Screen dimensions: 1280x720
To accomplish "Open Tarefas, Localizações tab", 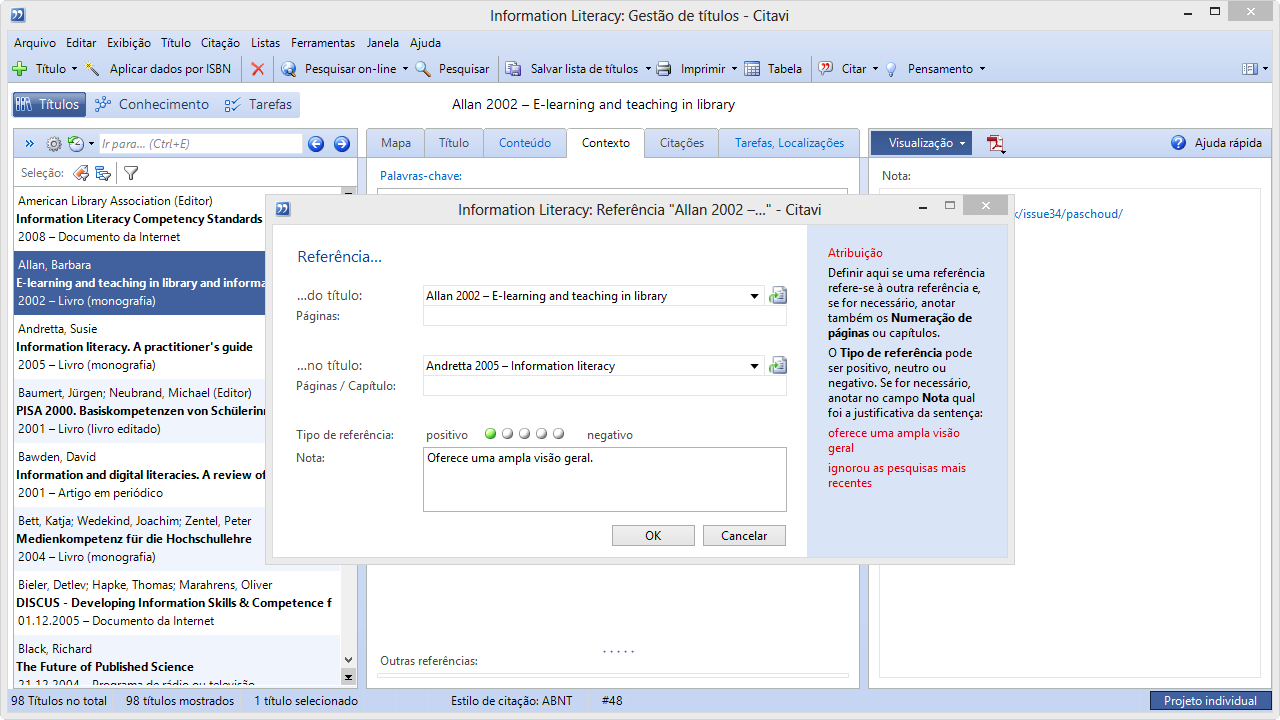I will tap(790, 143).
